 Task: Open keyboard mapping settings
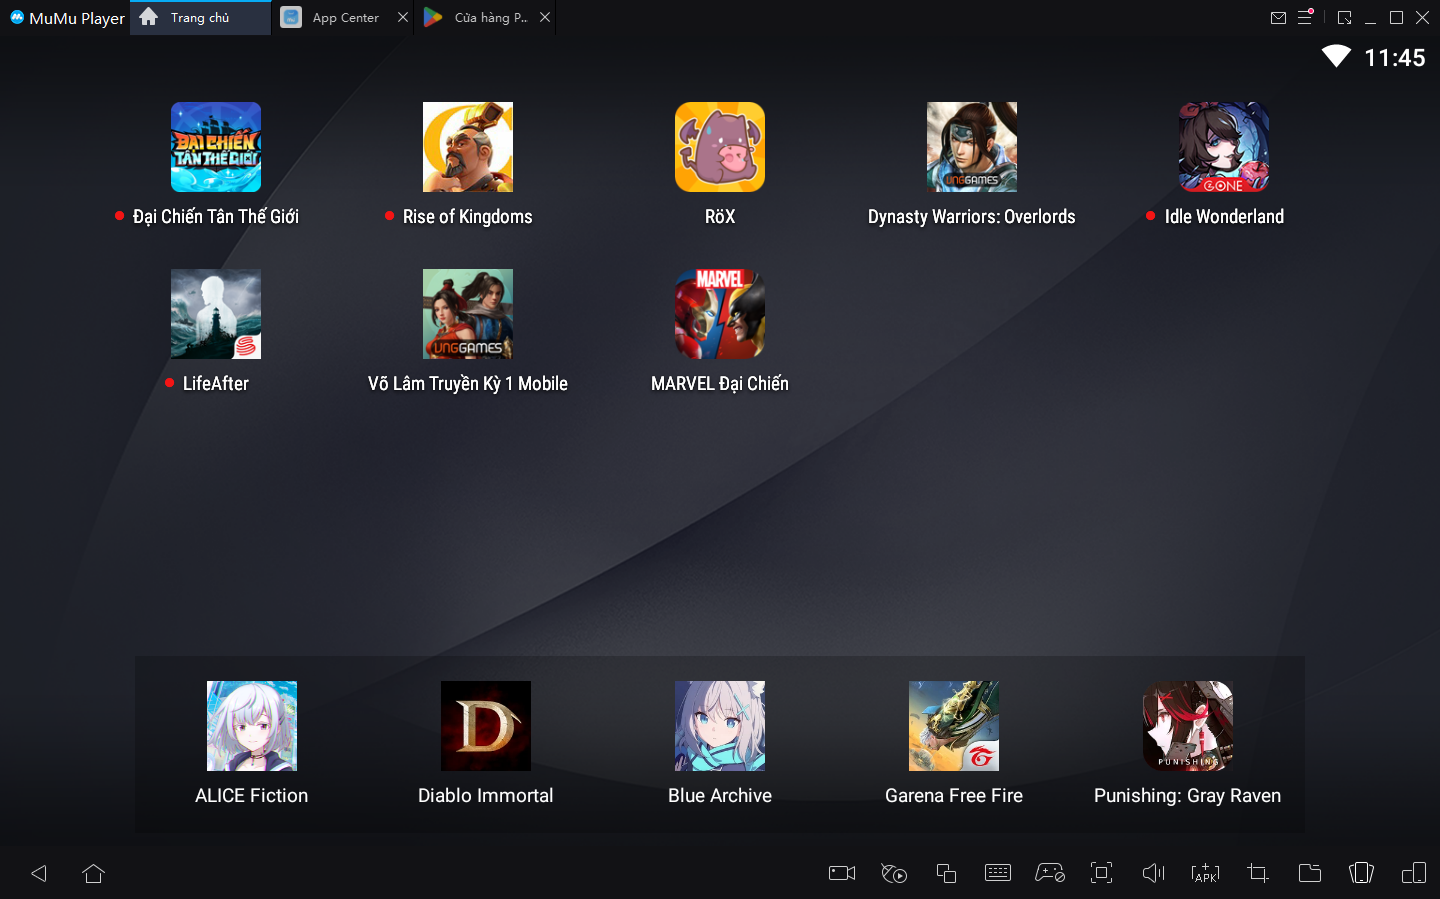click(998, 873)
